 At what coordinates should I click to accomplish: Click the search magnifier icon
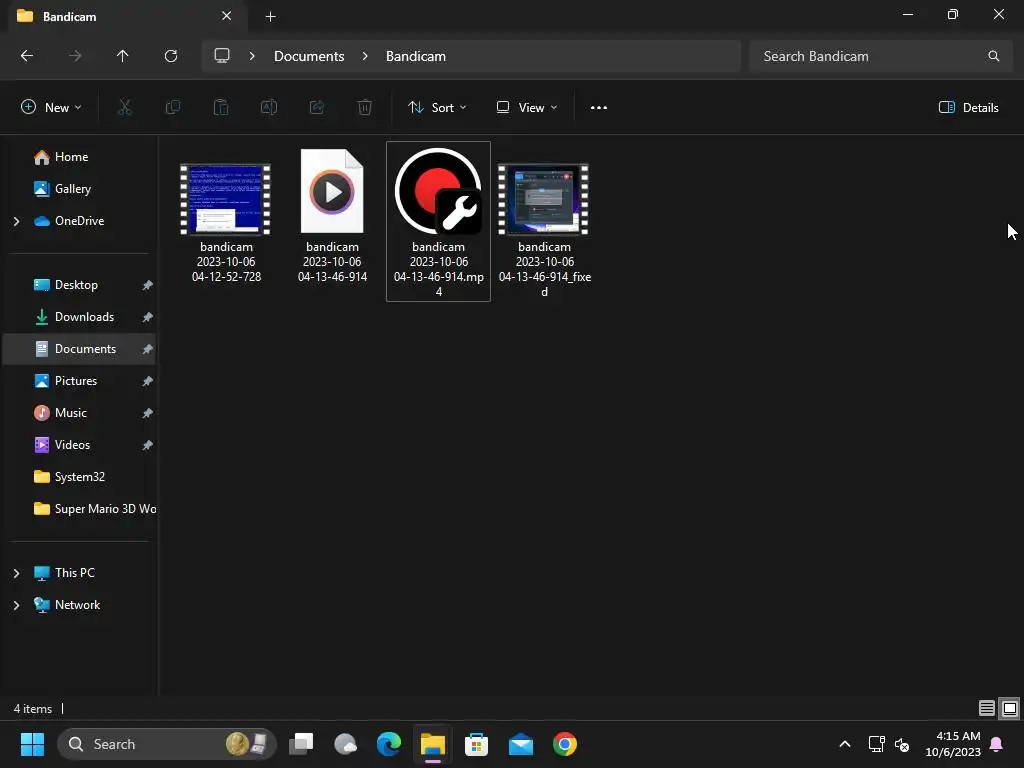click(x=993, y=56)
